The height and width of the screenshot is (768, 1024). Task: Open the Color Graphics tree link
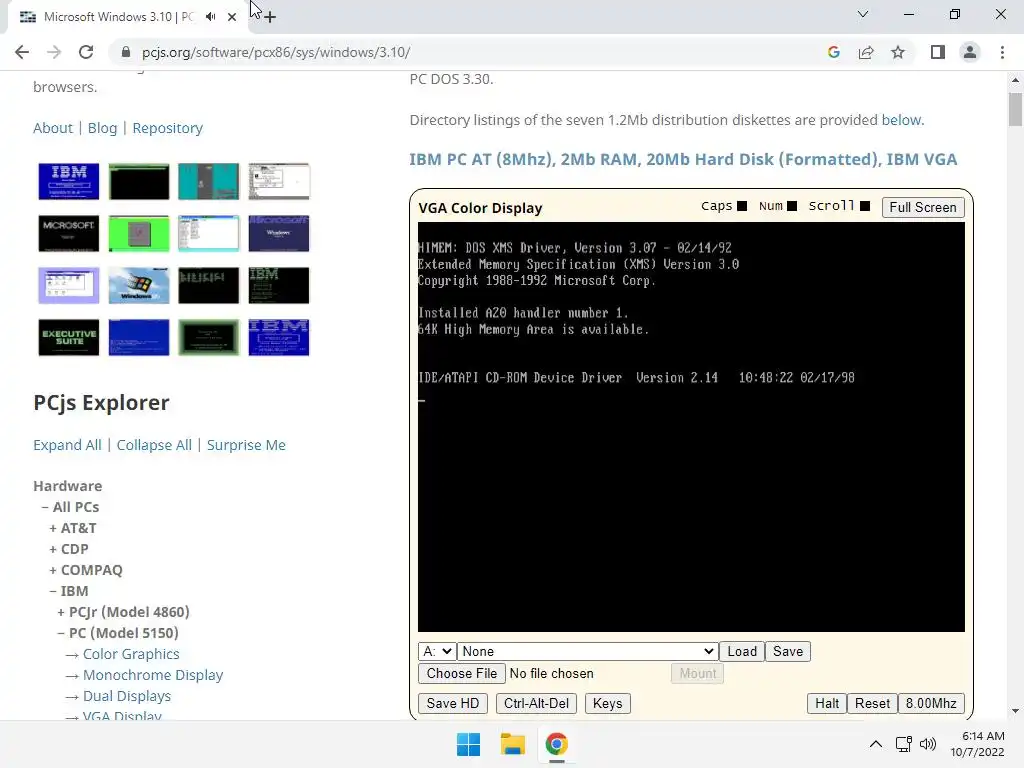coord(131,654)
